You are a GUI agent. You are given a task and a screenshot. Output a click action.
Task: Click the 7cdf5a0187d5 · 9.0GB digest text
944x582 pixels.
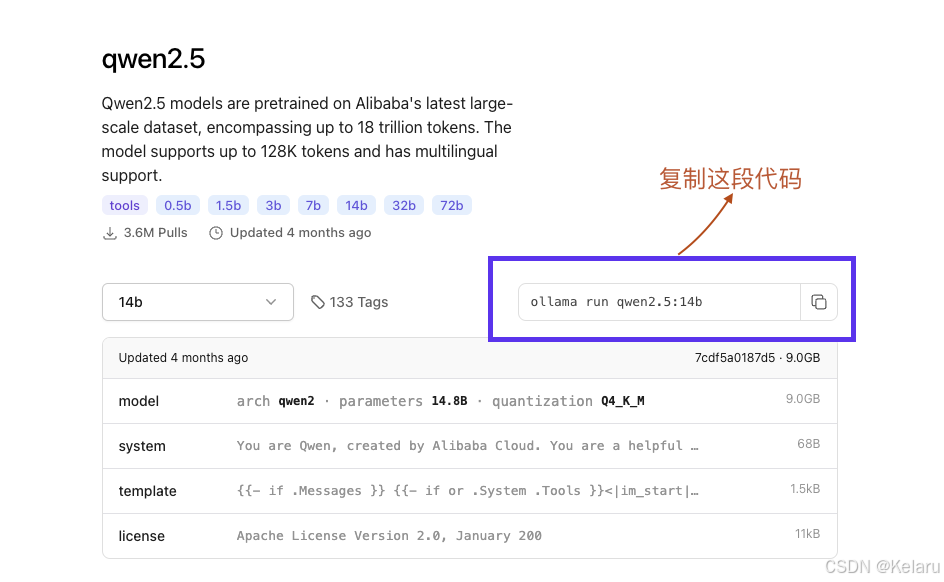(757, 358)
